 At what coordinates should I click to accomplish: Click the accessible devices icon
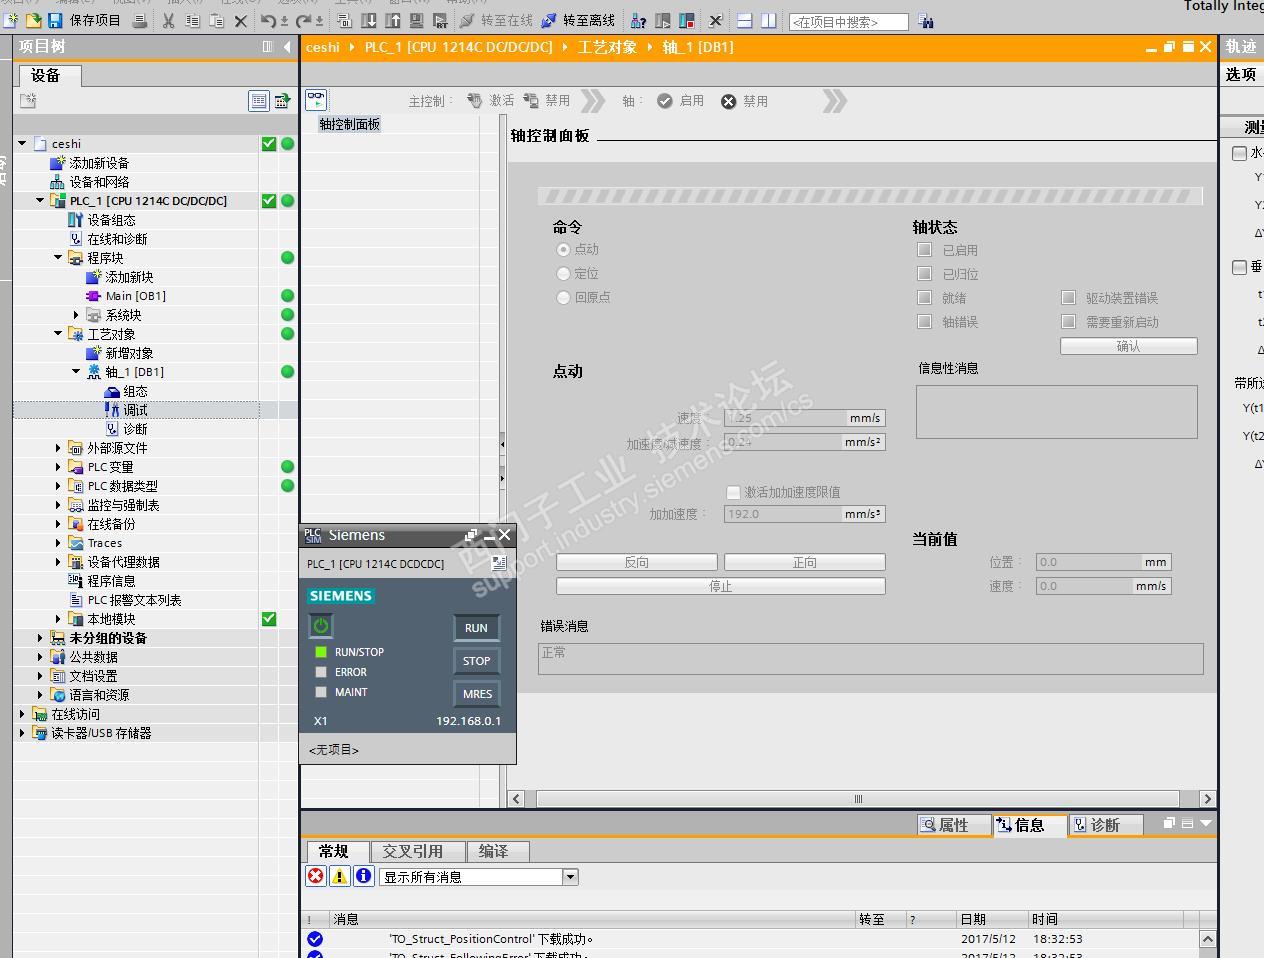pos(639,20)
